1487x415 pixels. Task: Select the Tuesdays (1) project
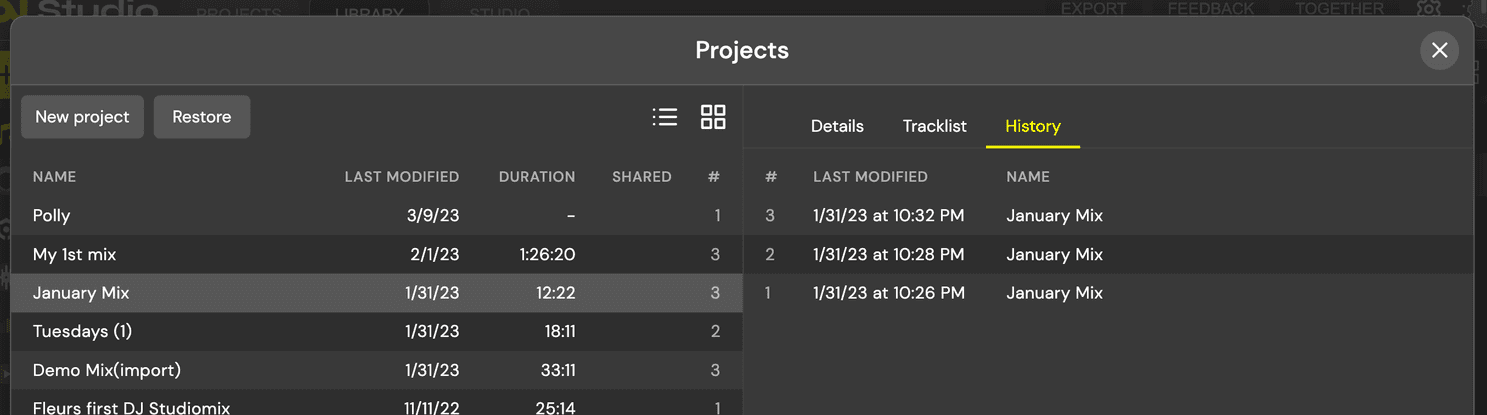pos(377,331)
